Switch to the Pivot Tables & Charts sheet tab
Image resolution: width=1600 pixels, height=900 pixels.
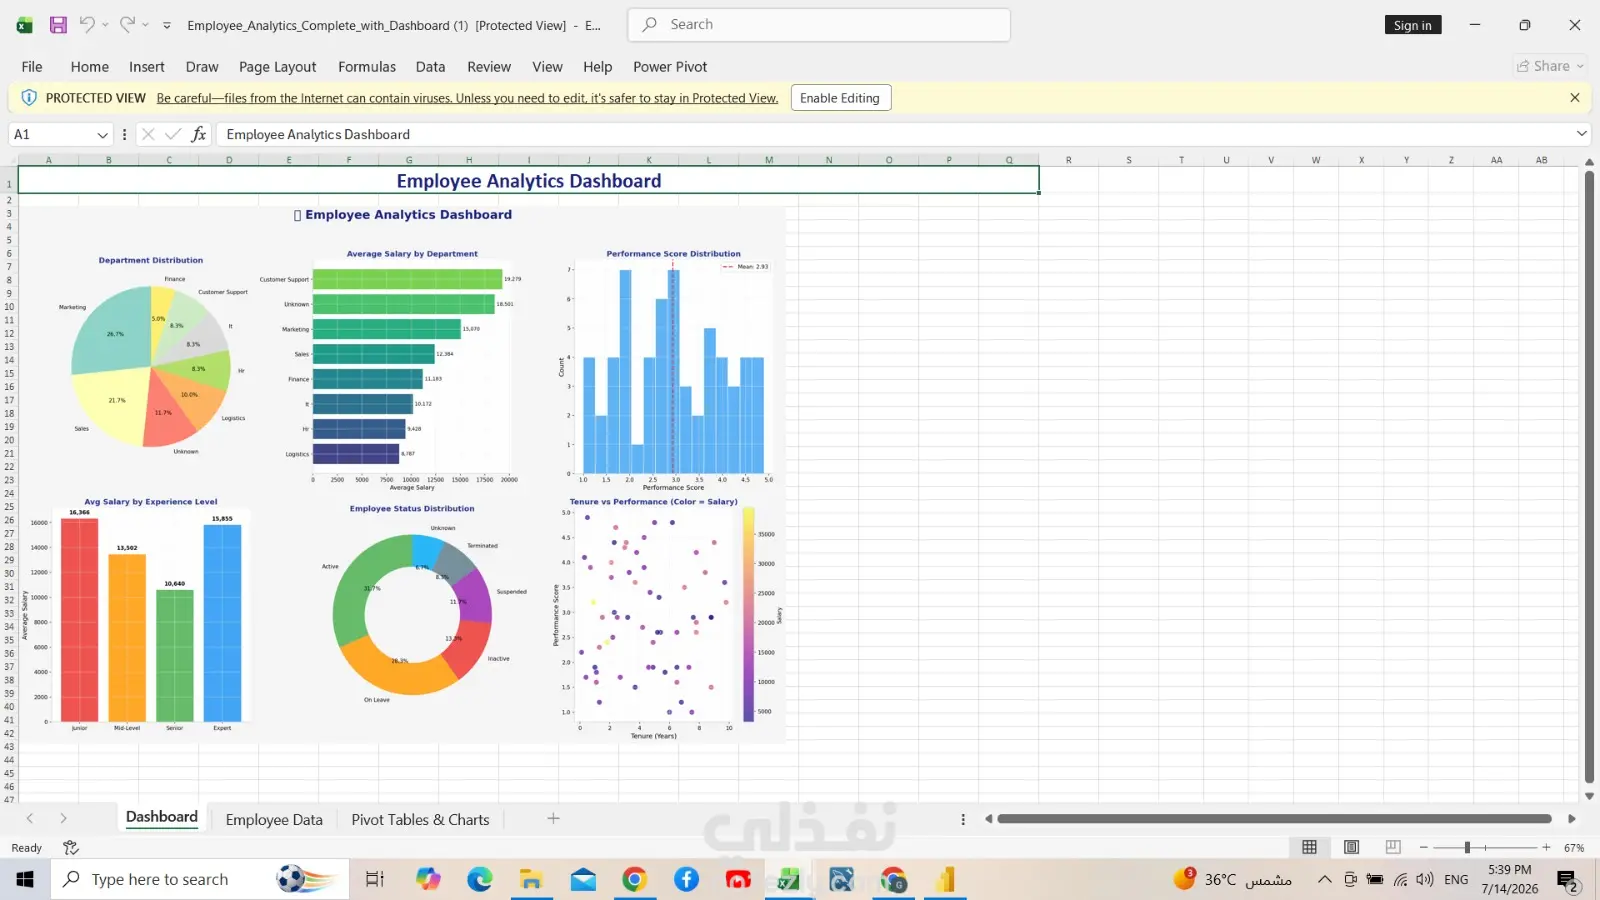pyautogui.click(x=420, y=820)
